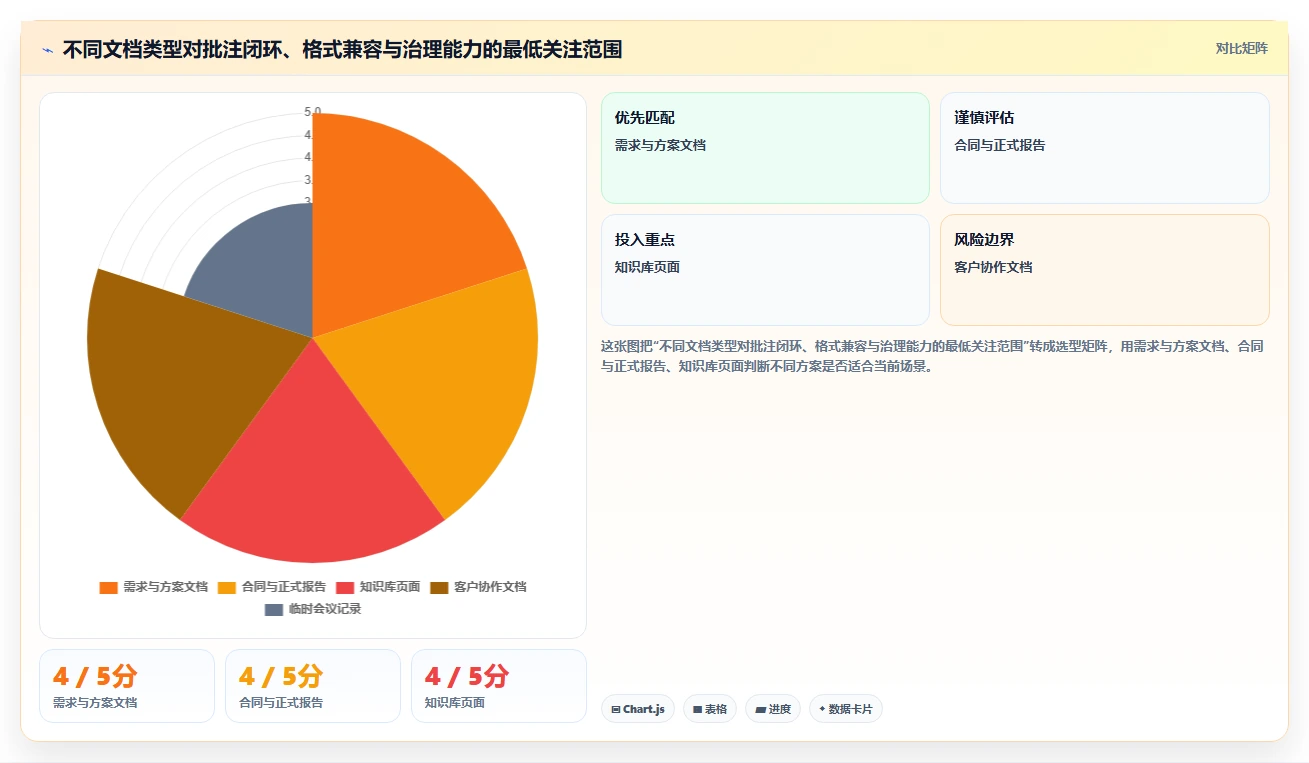Open the 优先匹配 matrix card

click(765, 148)
